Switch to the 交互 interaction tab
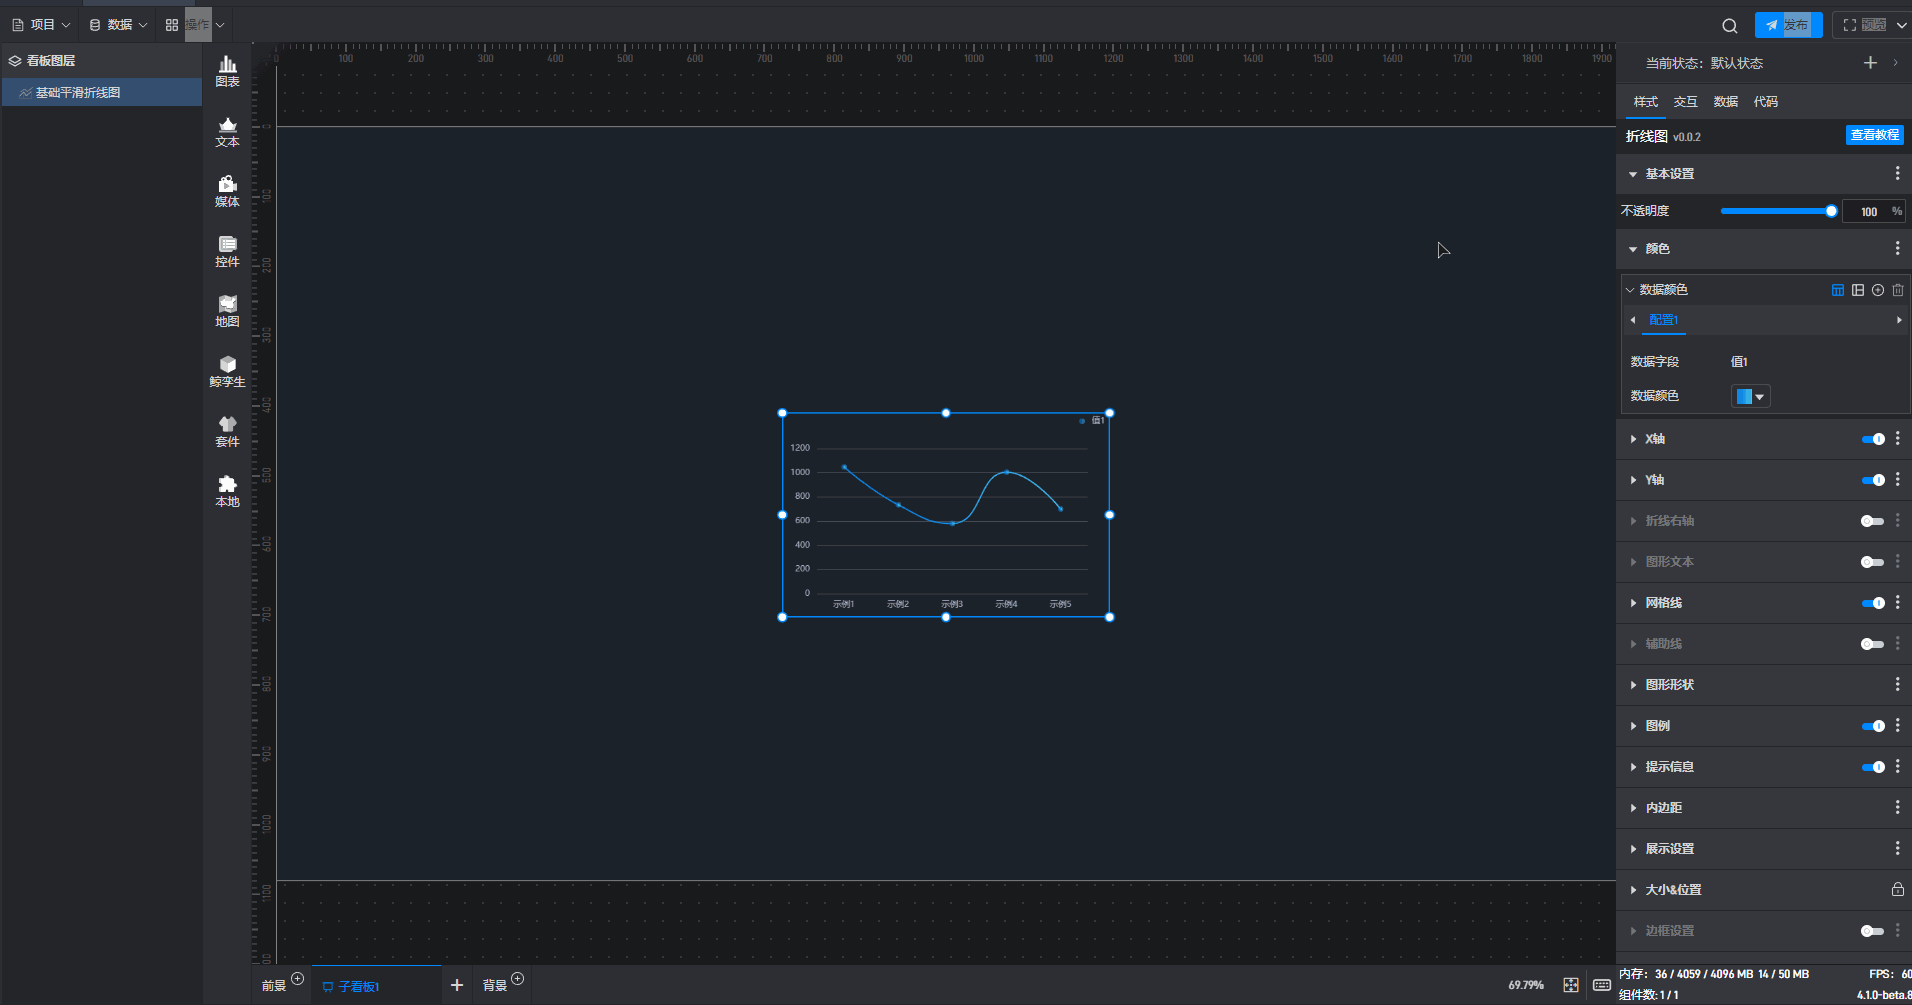1912x1005 pixels. (1686, 102)
